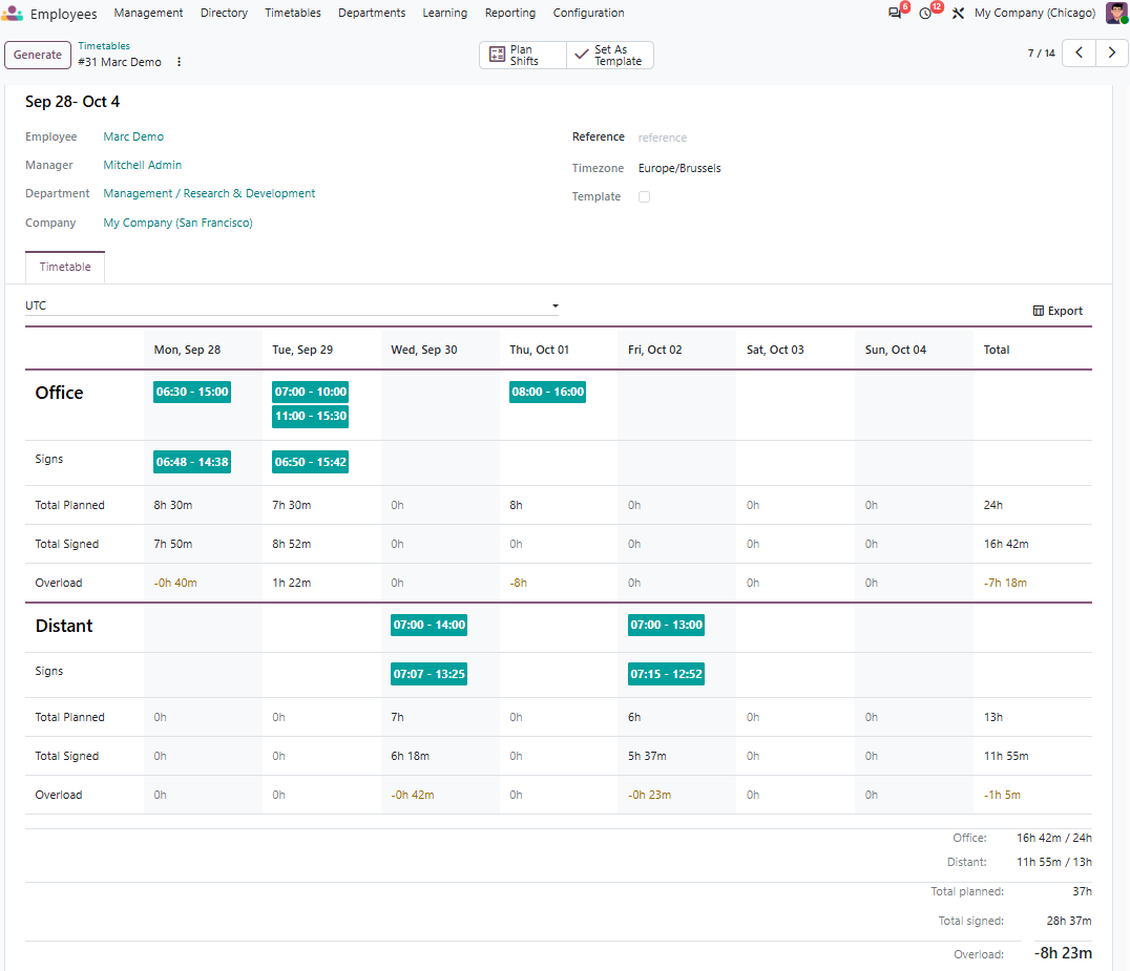The image size is (1130, 971).
Task: Click the 16h 42m Office signed total
Action: point(1006,544)
